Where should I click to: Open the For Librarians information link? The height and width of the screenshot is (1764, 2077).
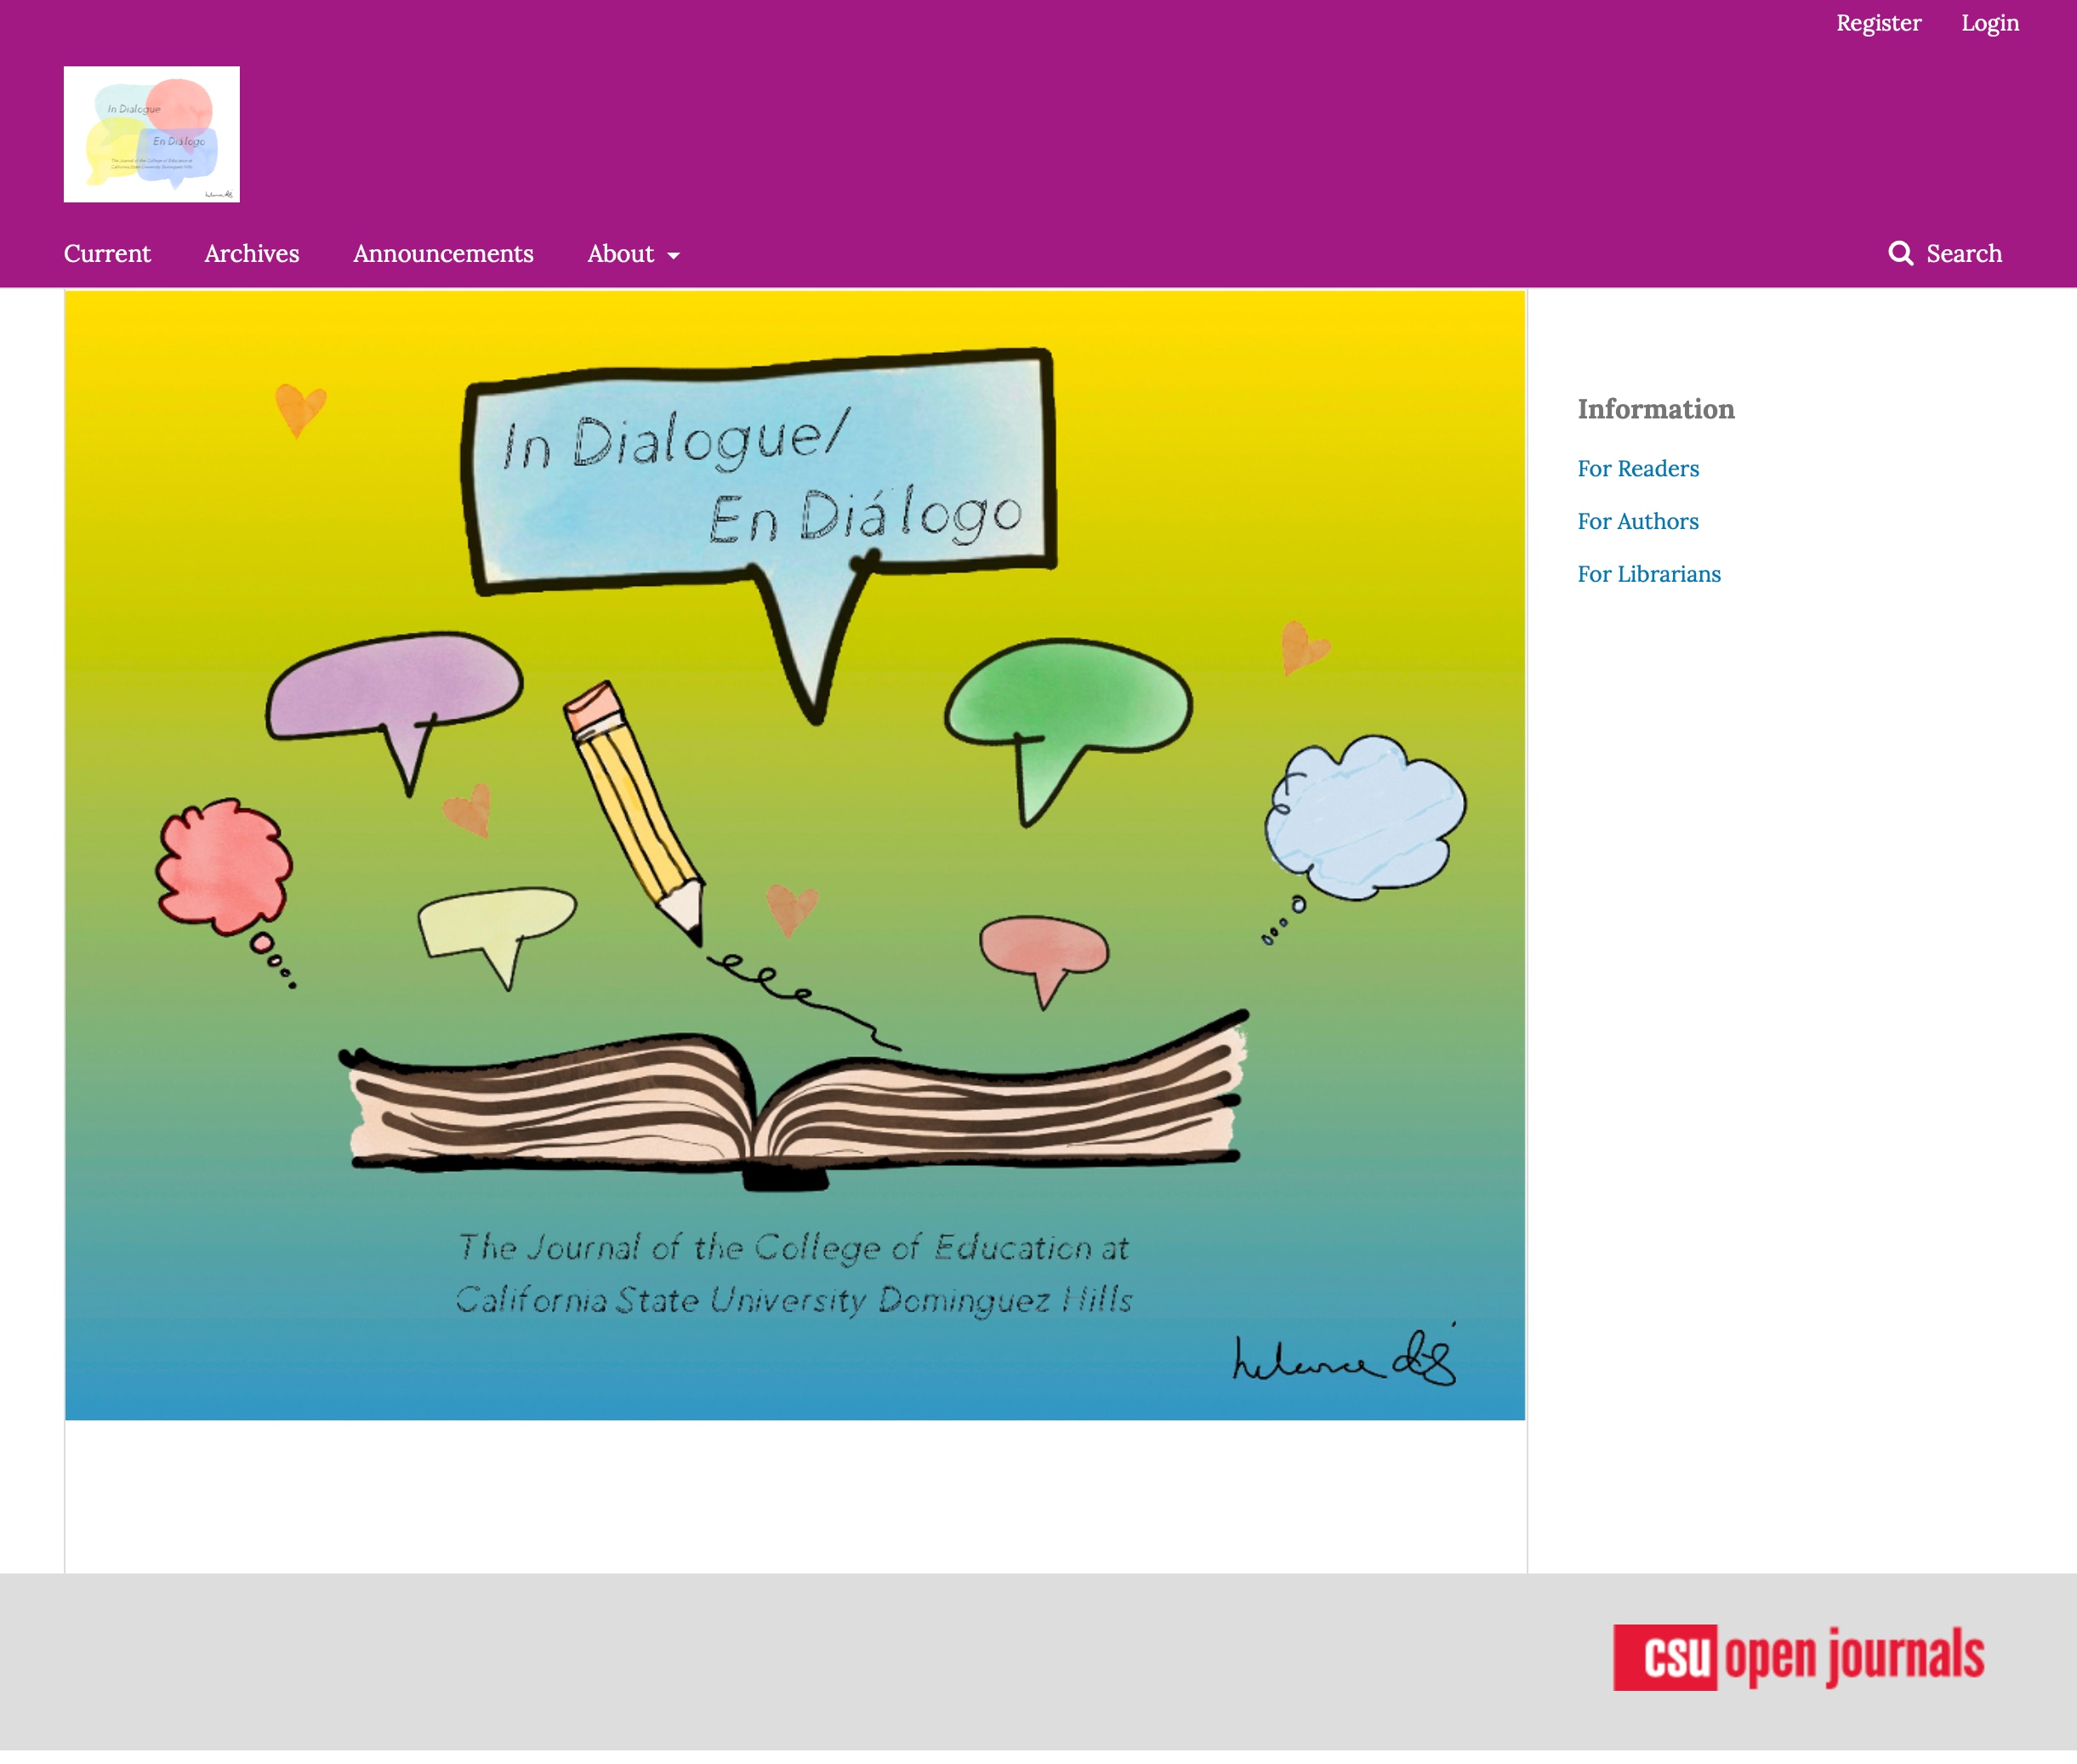(x=1649, y=575)
